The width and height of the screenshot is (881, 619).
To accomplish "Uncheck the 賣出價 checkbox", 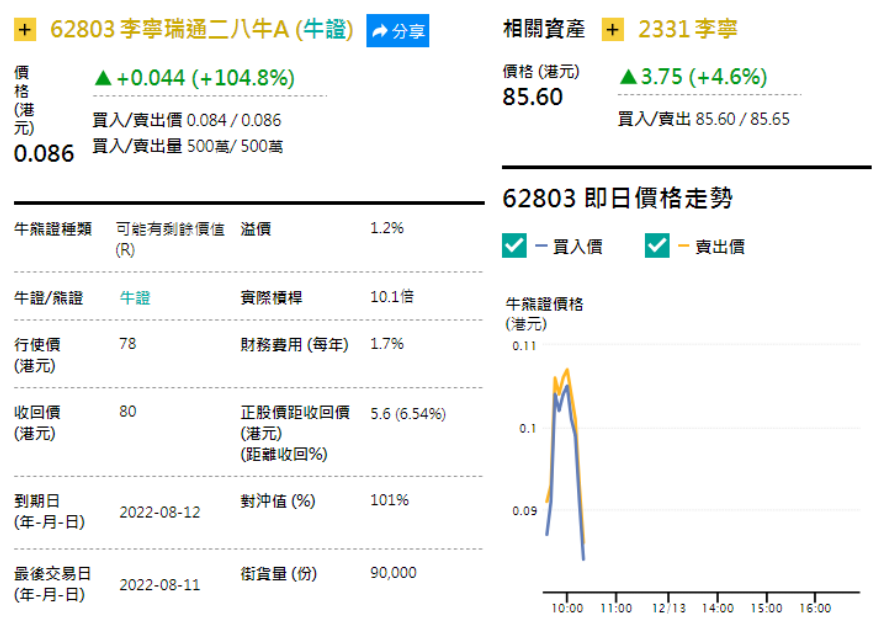I will [x=657, y=245].
